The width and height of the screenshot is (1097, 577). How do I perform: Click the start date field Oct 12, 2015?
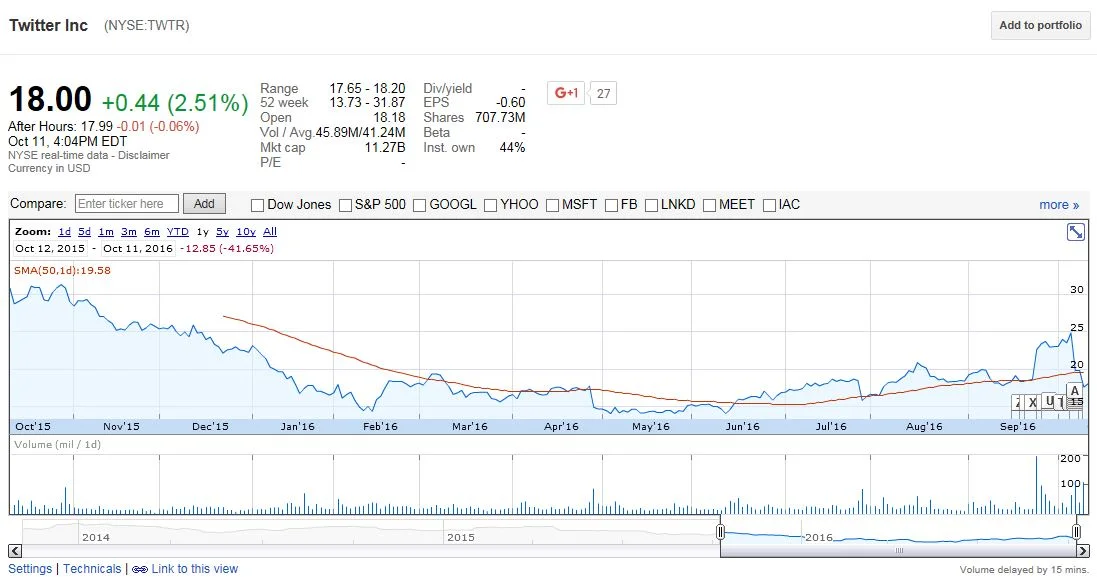point(50,248)
